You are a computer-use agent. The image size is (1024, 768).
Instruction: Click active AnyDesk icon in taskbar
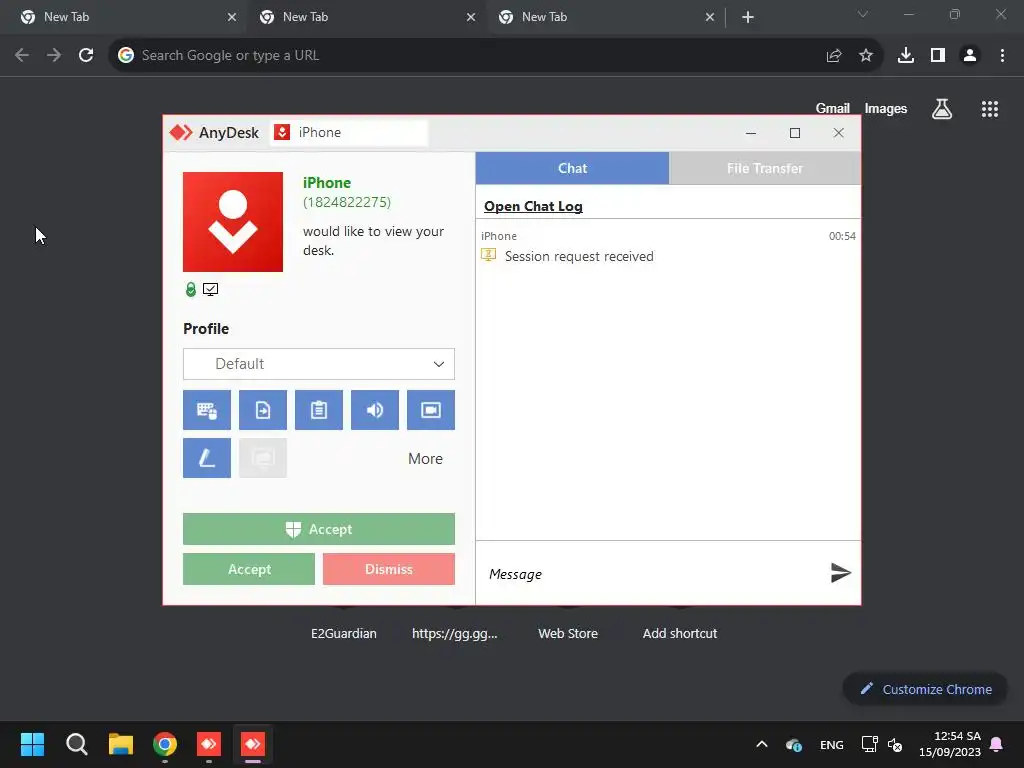253,744
